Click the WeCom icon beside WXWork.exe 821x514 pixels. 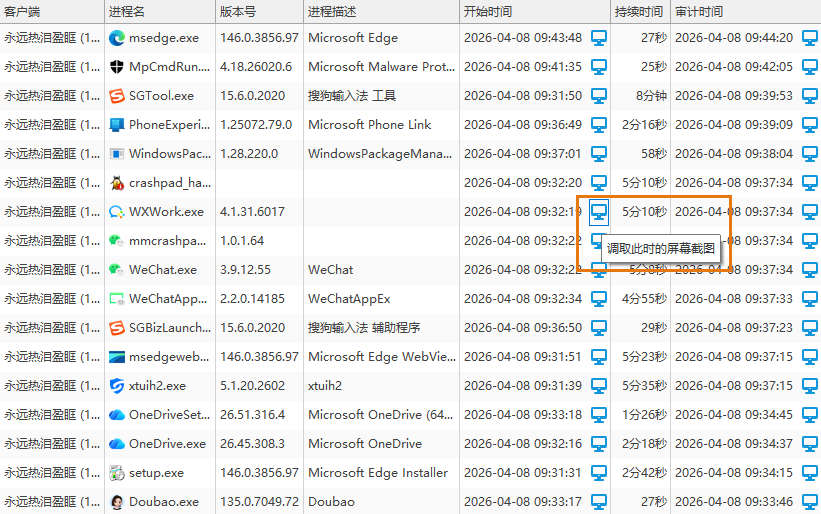(117, 212)
